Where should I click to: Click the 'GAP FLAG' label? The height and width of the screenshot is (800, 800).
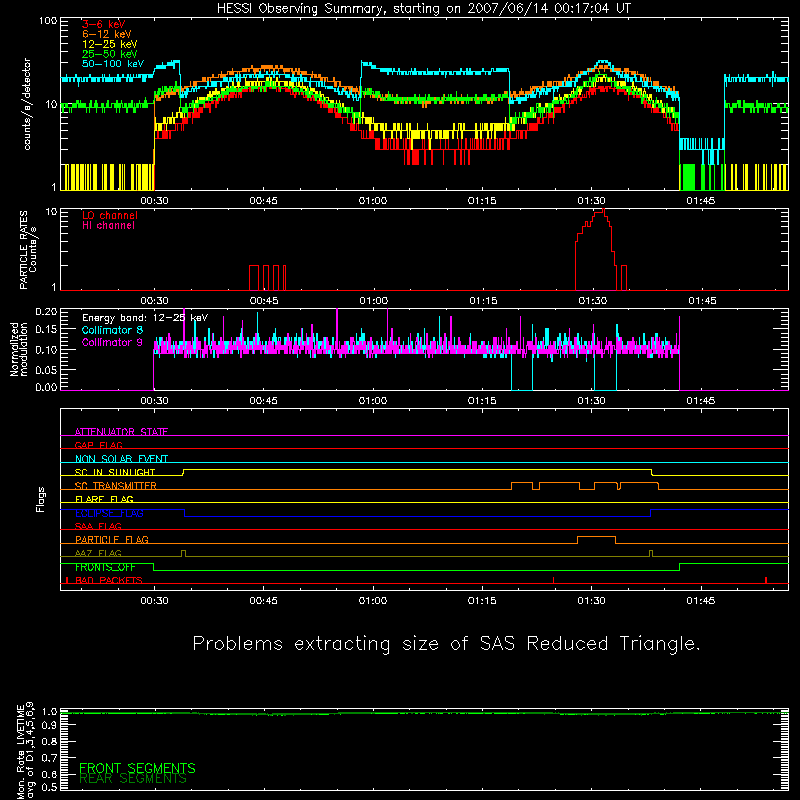coord(98,445)
